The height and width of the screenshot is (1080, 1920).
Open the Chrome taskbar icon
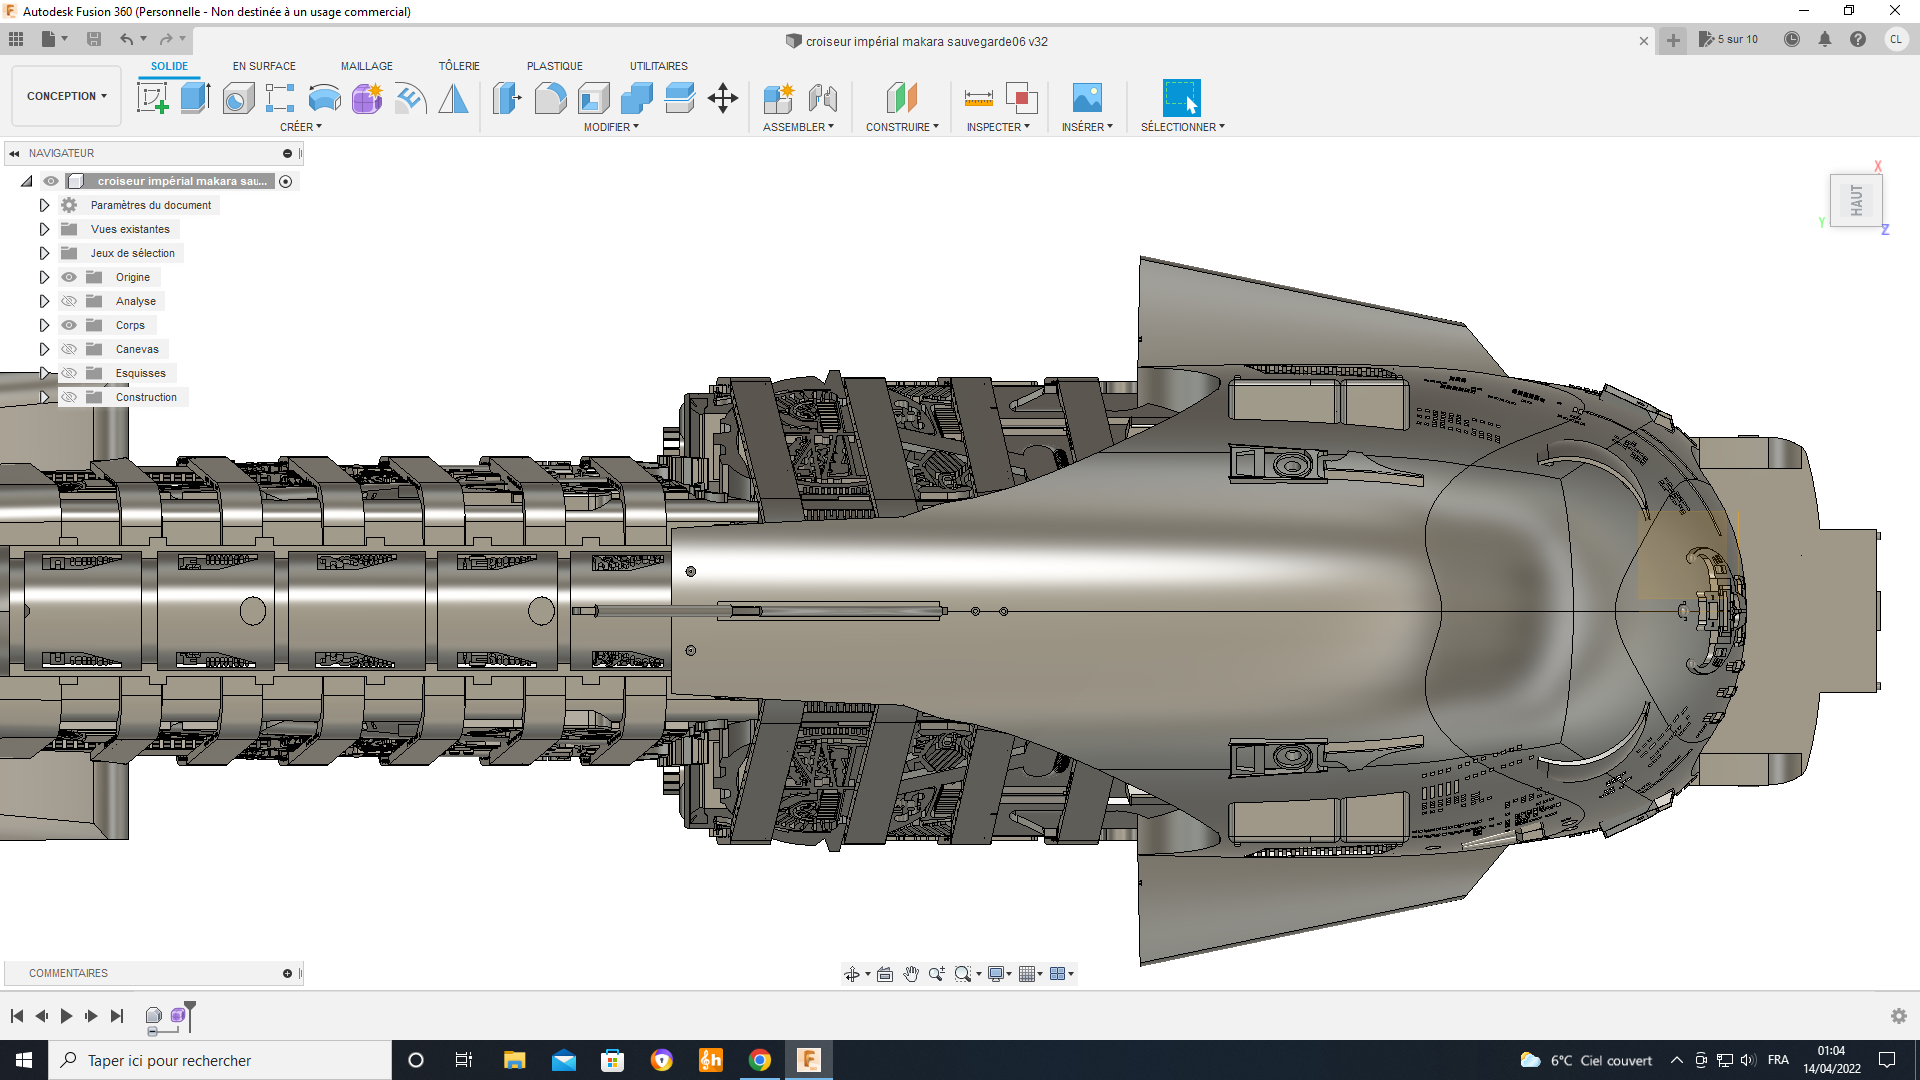tap(760, 1060)
